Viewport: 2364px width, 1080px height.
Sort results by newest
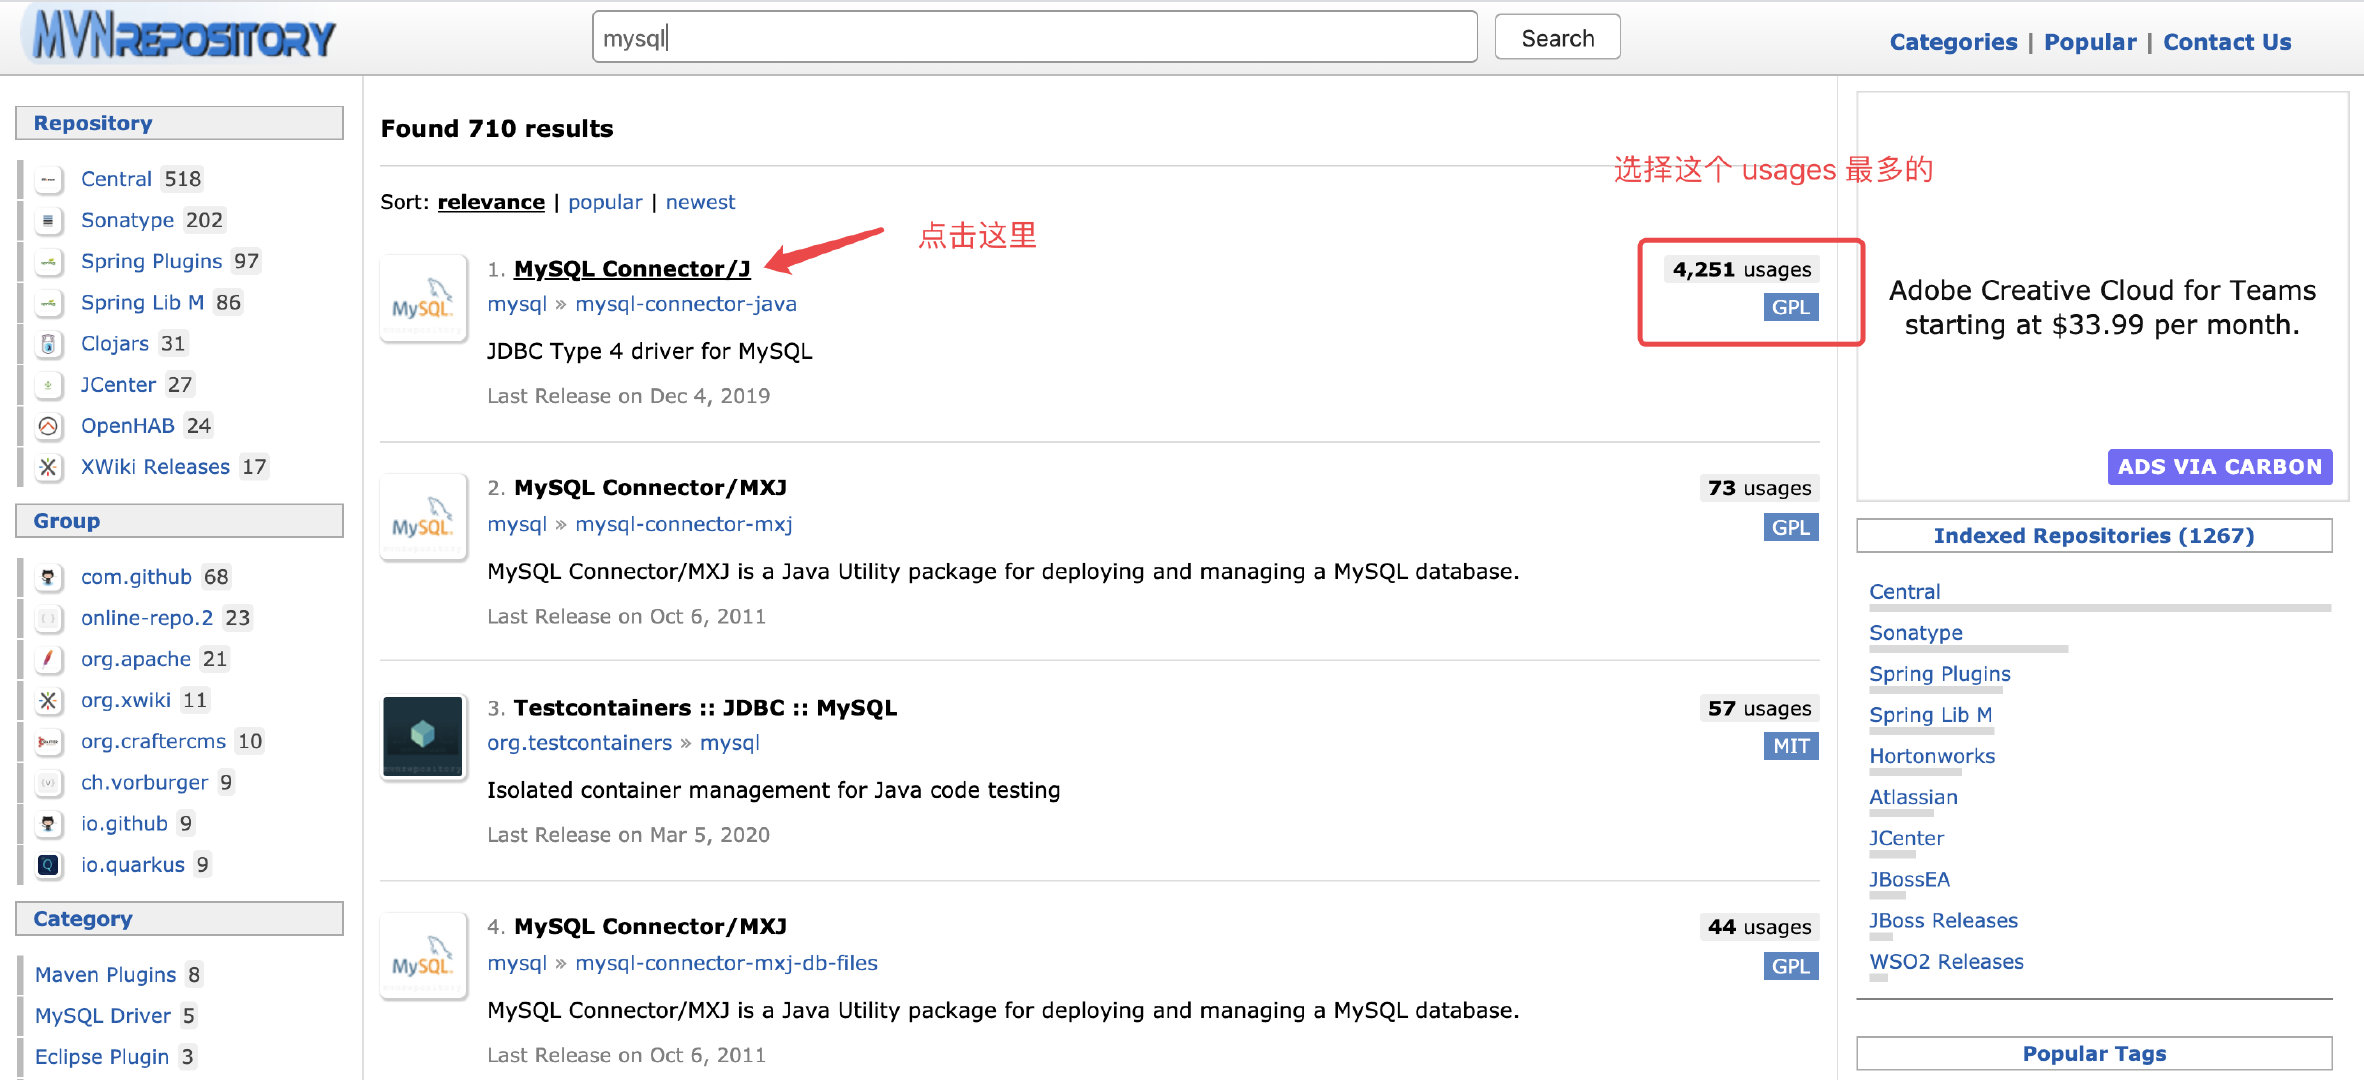click(x=700, y=202)
